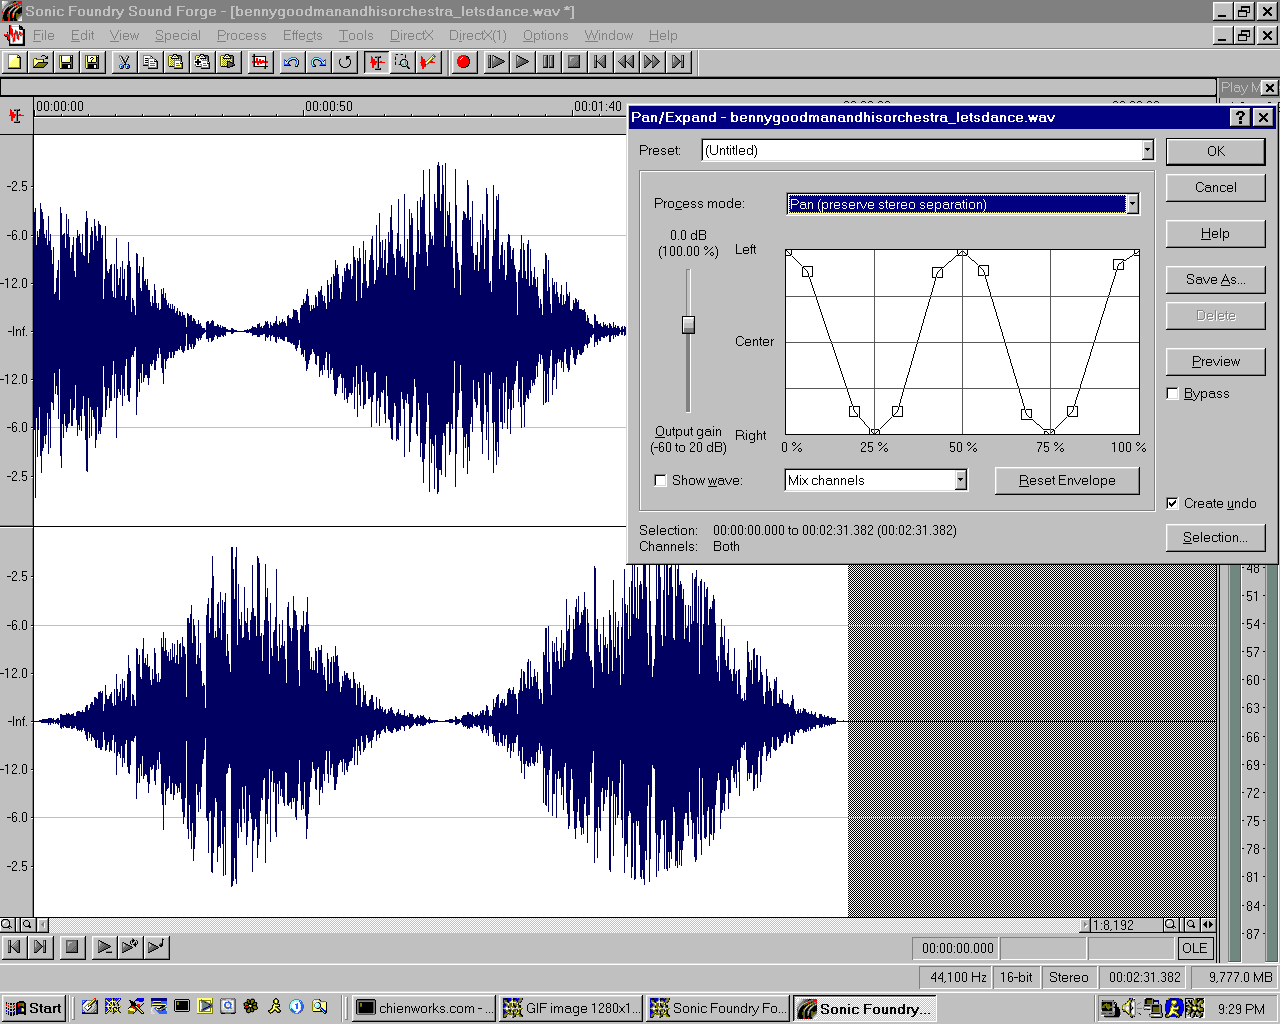Click Go to End in the main toolbar

pos(679,62)
